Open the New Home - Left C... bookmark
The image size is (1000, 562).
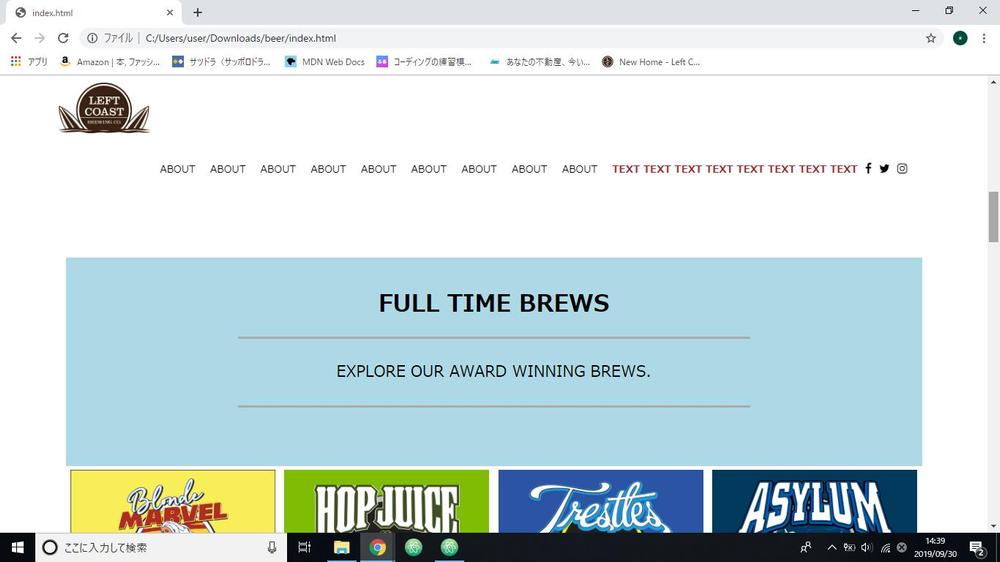[x=651, y=62]
